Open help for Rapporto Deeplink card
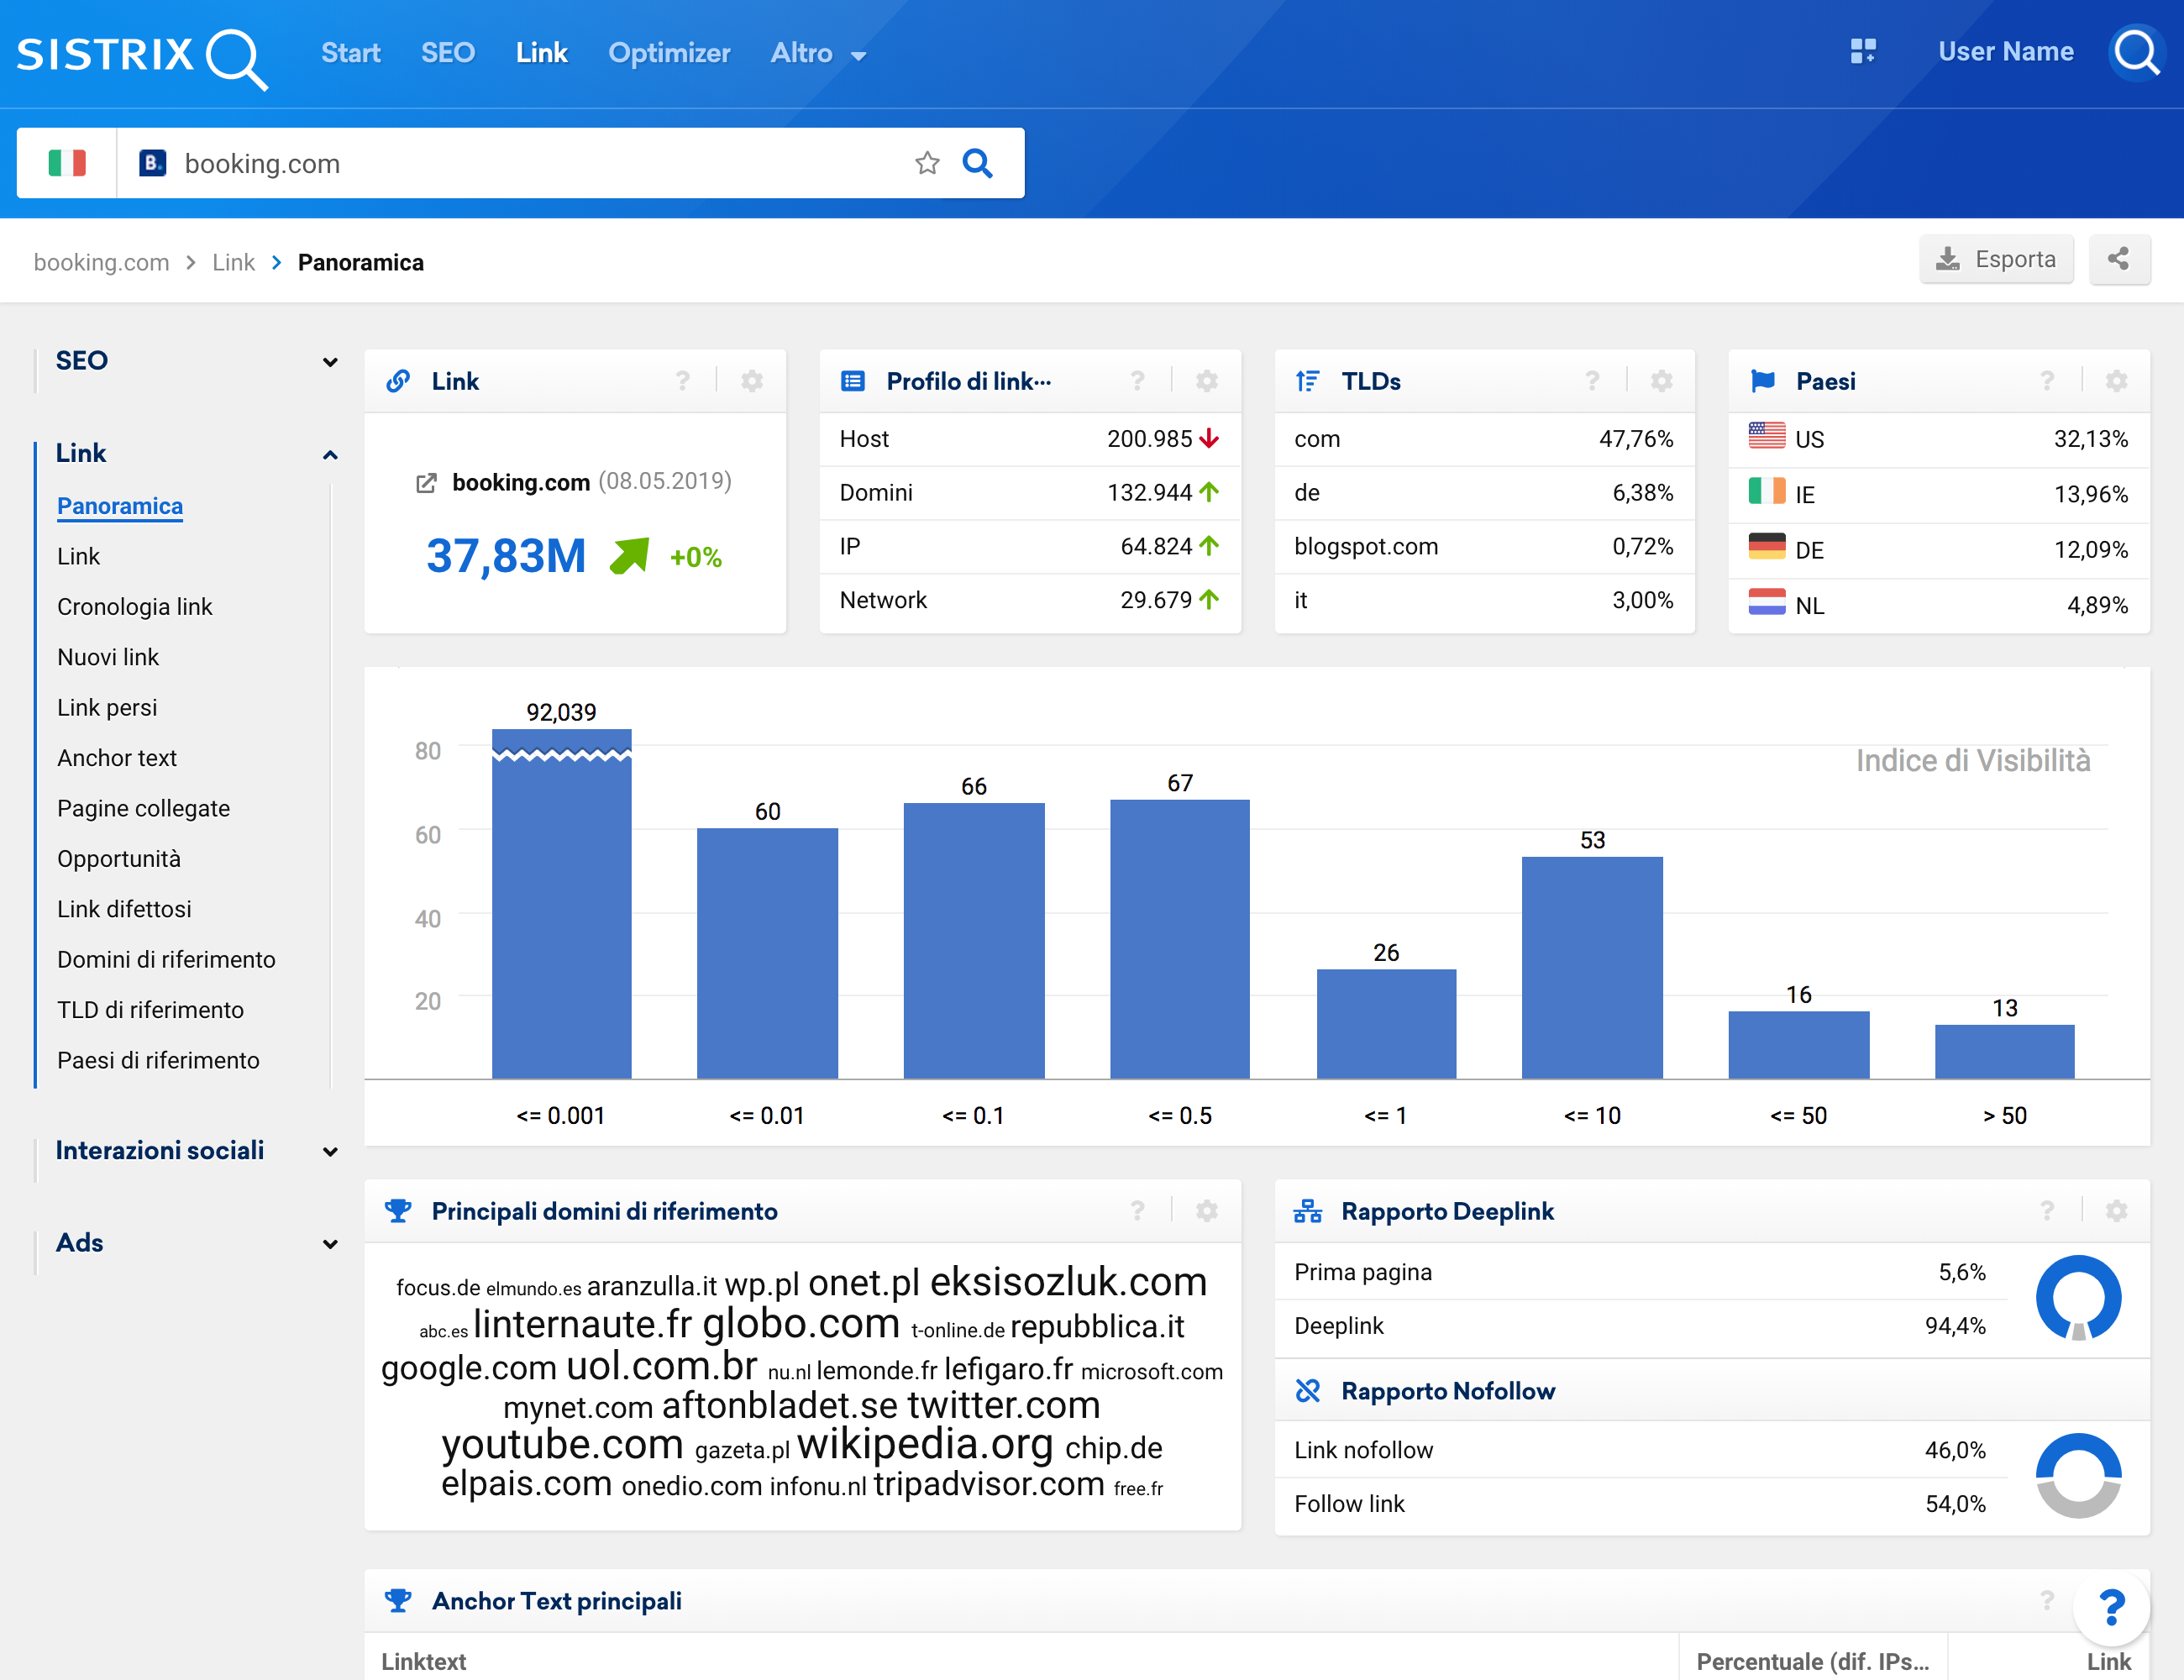This screenshot has height=1680, width=2184. (2048, 1211)
